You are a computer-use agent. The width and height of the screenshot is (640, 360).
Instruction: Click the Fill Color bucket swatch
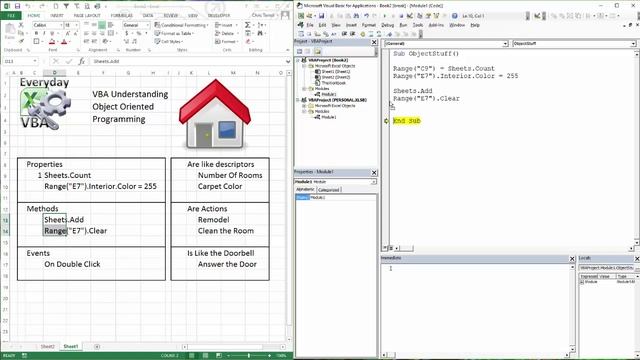coord(52,42)
